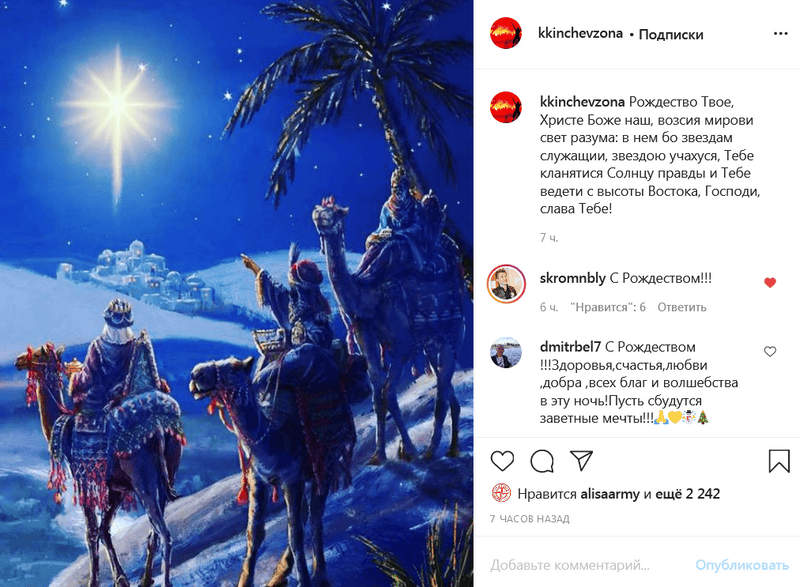Open kkinchevzona header profile avatar
The height and width of the screenshot is (587, 800).
tap(506, 33)
